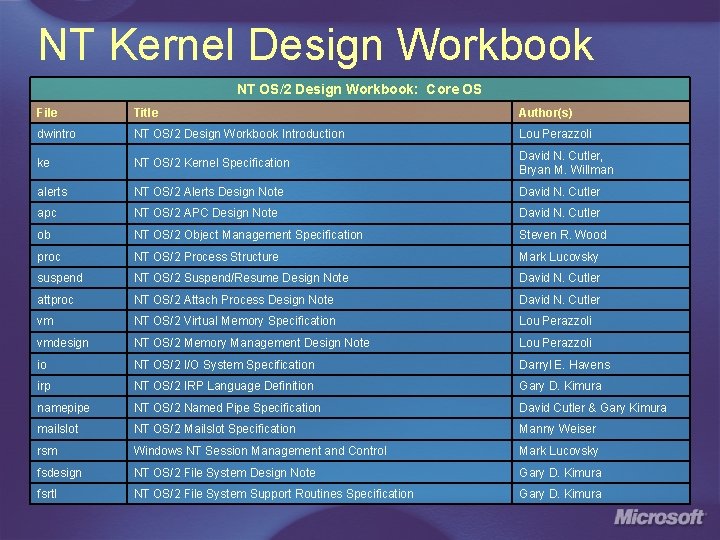
Task: Click the Microsoft logo
Action: coord(659,517)
